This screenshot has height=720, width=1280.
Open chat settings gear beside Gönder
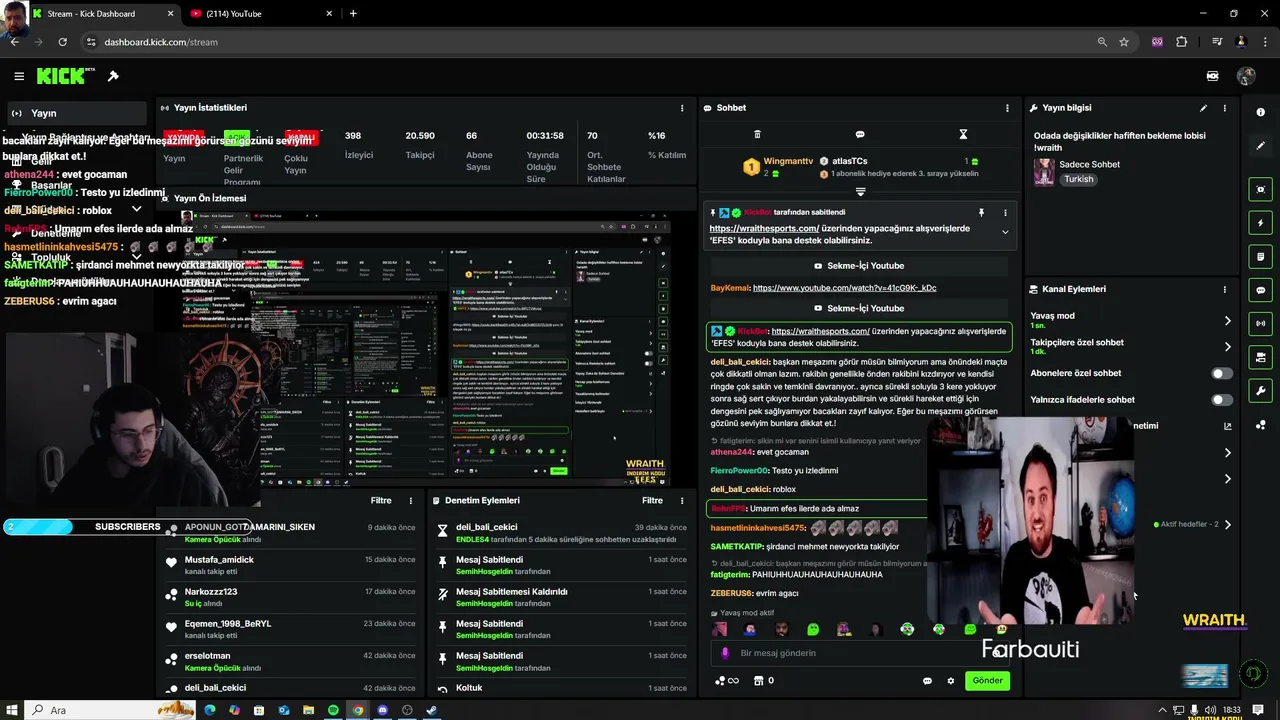951,681
